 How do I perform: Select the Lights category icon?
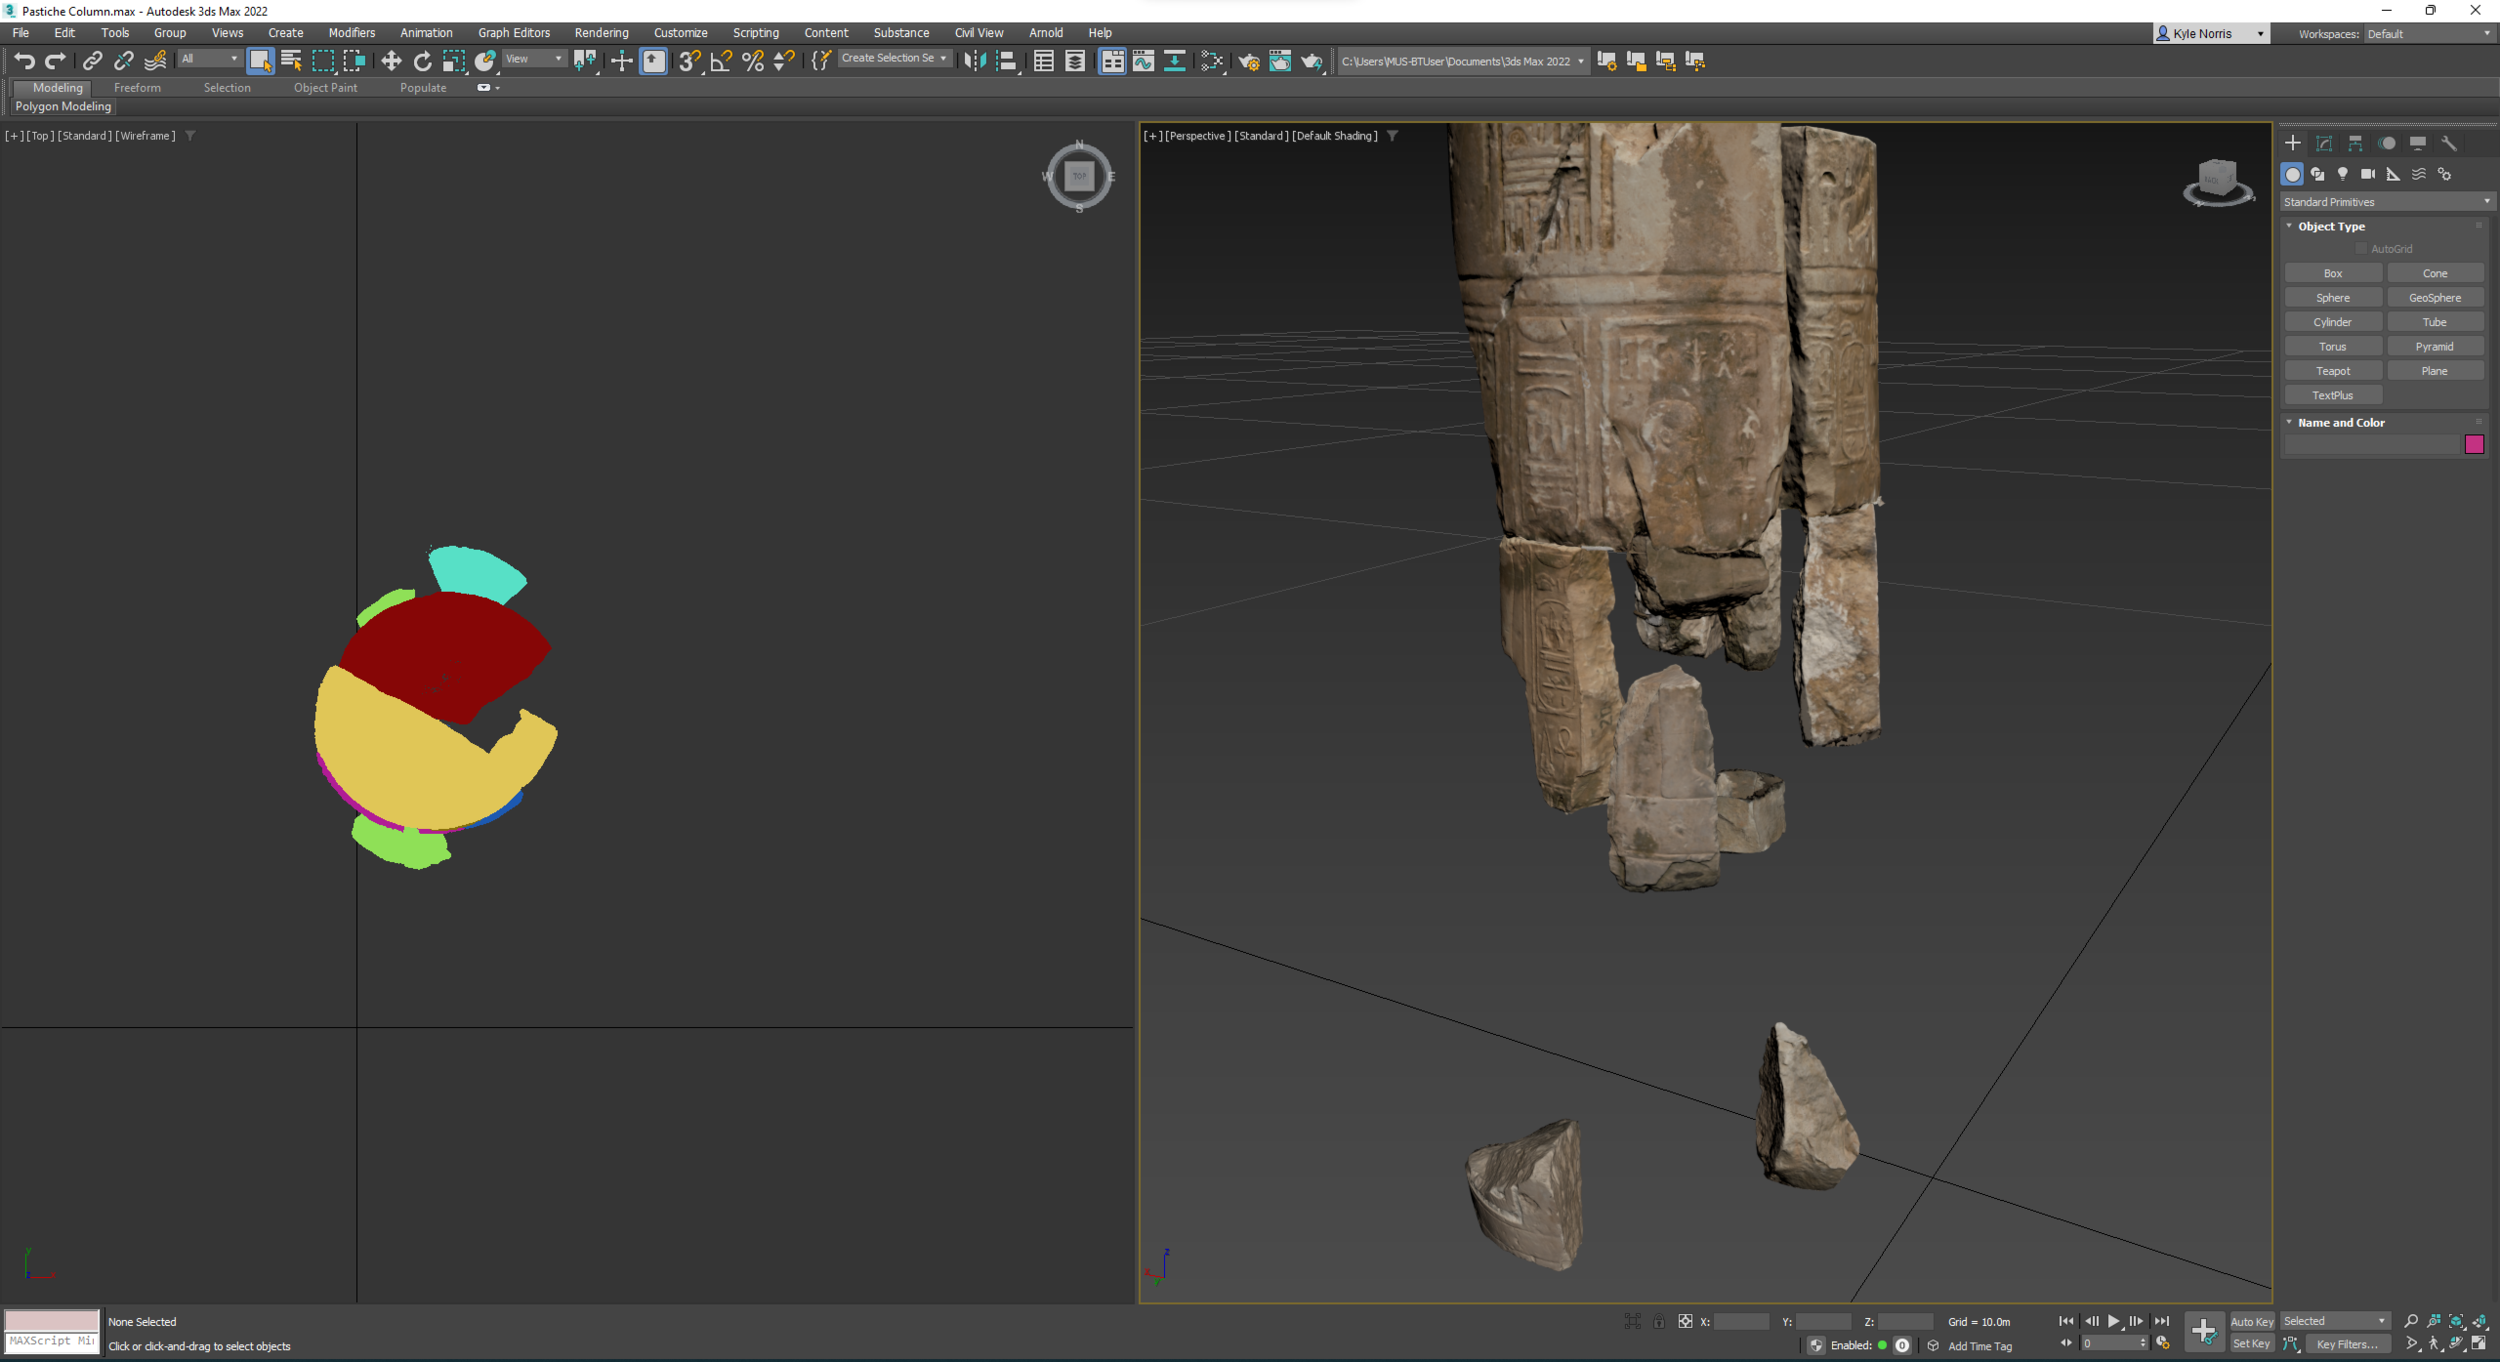2342,174
